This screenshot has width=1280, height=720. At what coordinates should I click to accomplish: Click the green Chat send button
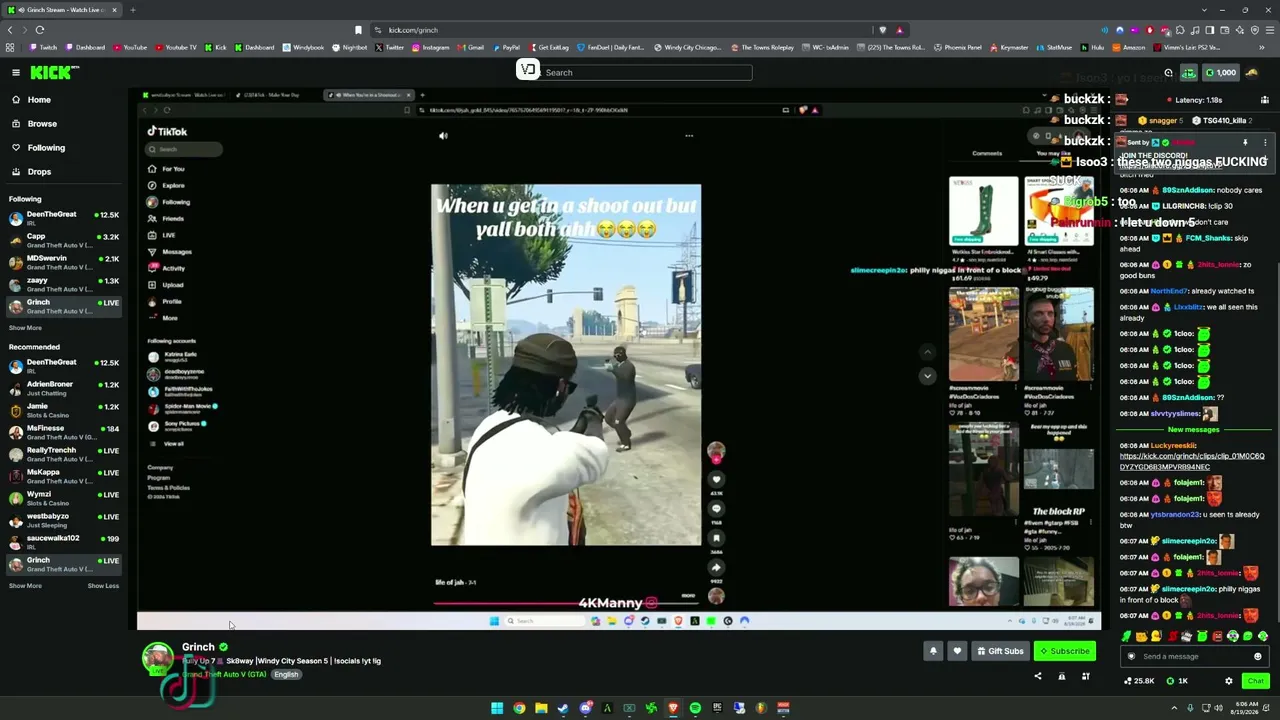point(1255,681)
